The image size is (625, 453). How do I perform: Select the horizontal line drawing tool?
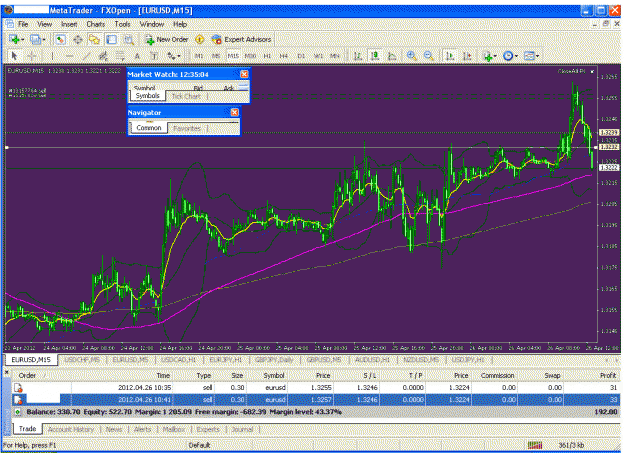click(x=69, y=56)
